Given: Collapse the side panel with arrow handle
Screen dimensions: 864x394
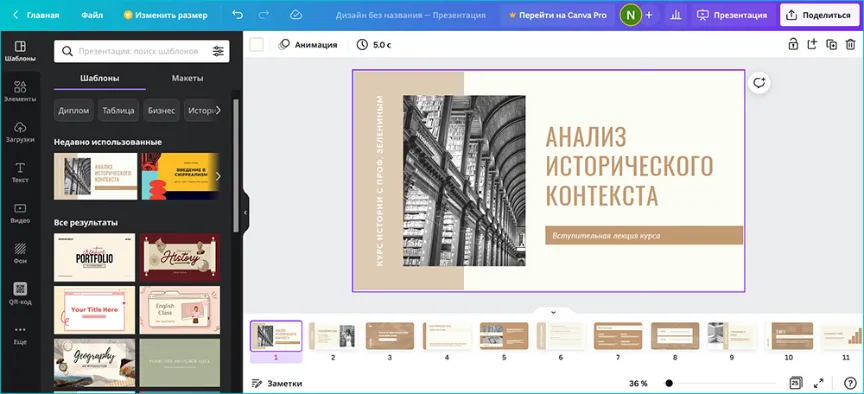Looking at the screenshot, I should click(x=246, y=213).
